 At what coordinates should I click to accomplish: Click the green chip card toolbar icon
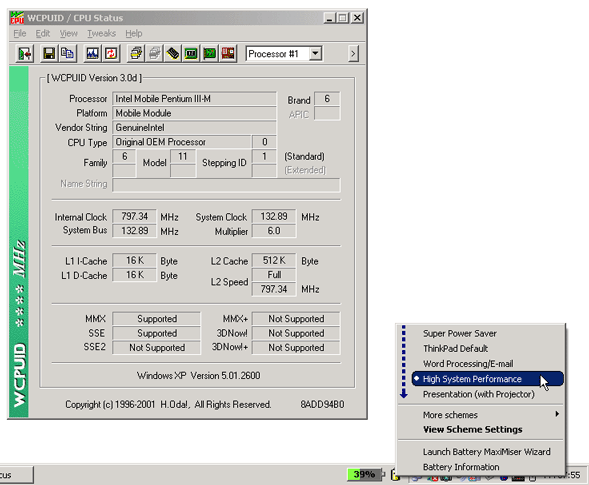pyautogui.click(x=191, y=54)
